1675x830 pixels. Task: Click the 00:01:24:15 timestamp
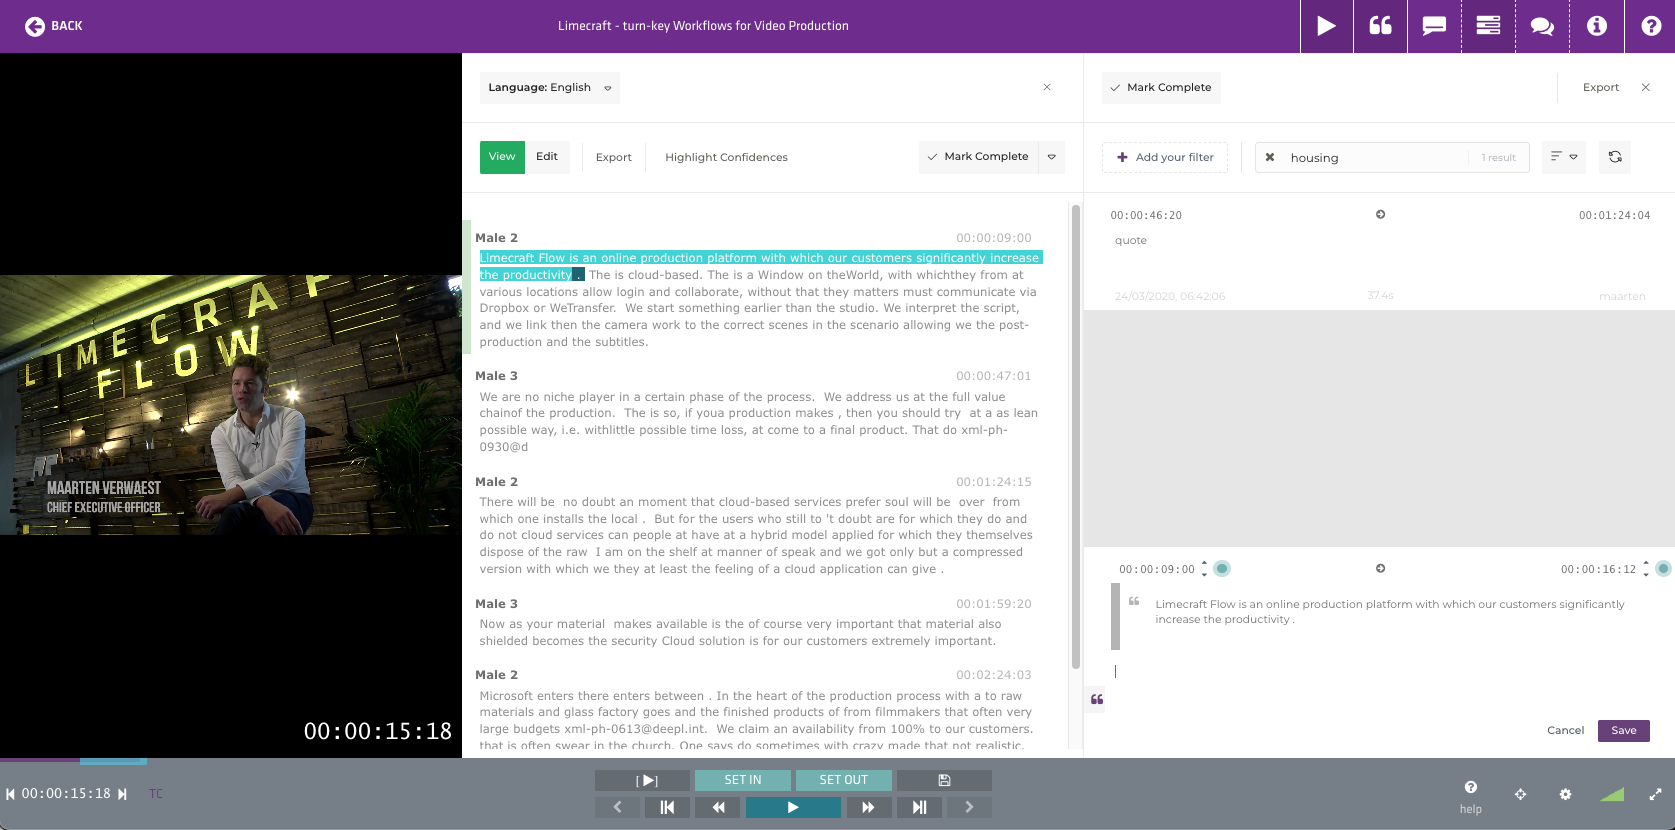click(993, 482)
